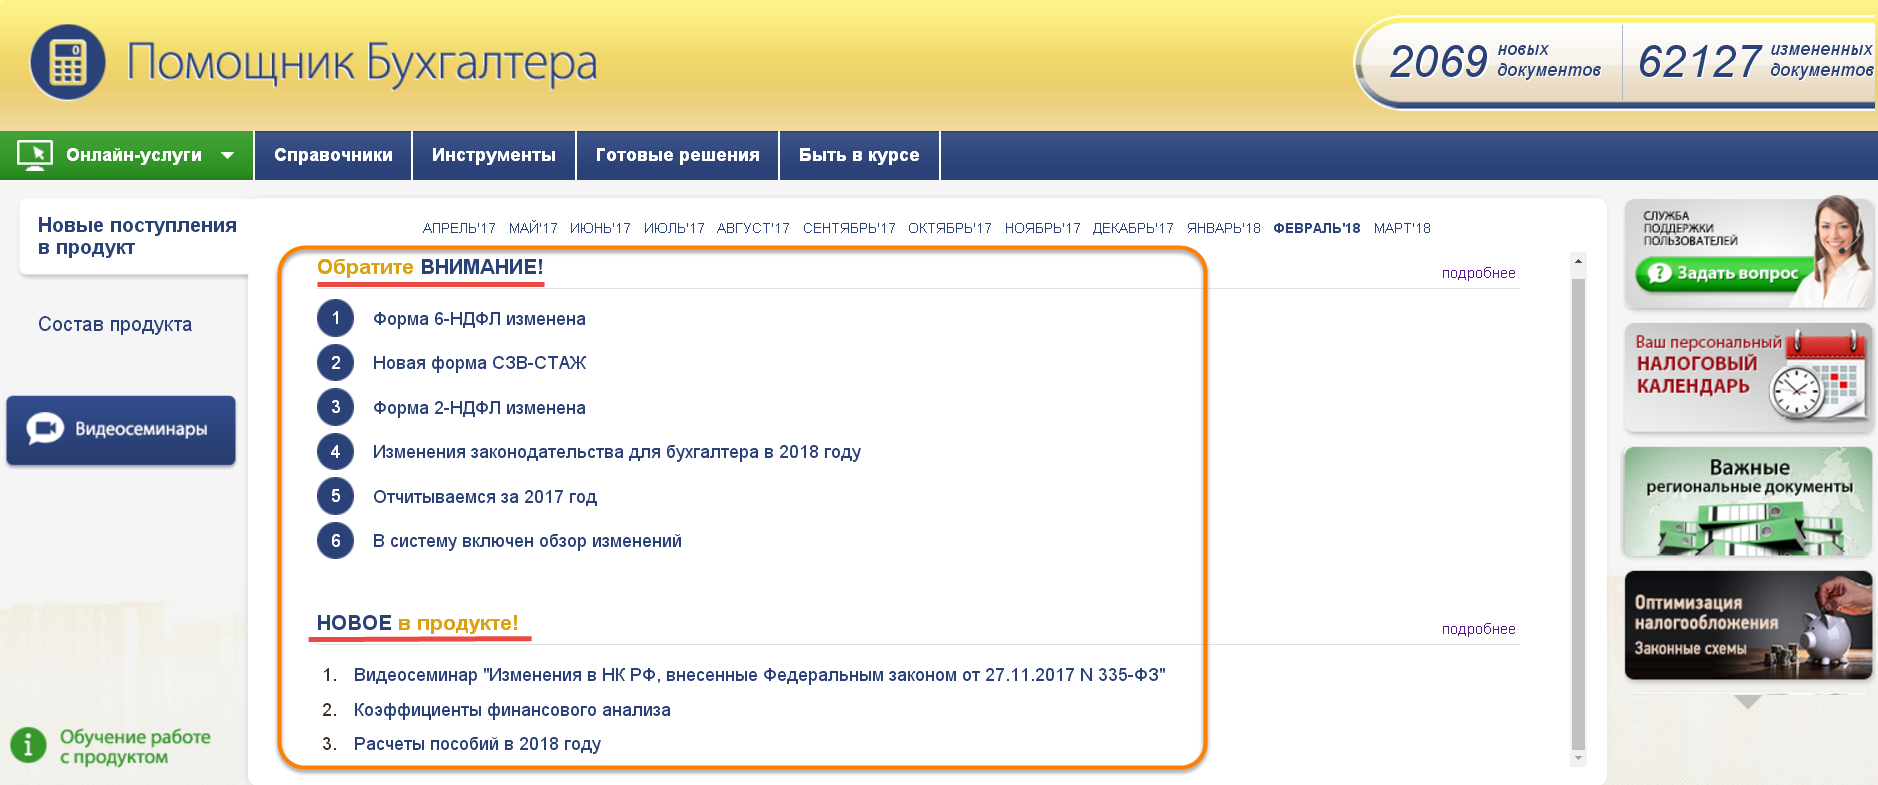Open the Налоговый календарь banner
This screenshot has width=1878, height=785.
point(1747,377)
